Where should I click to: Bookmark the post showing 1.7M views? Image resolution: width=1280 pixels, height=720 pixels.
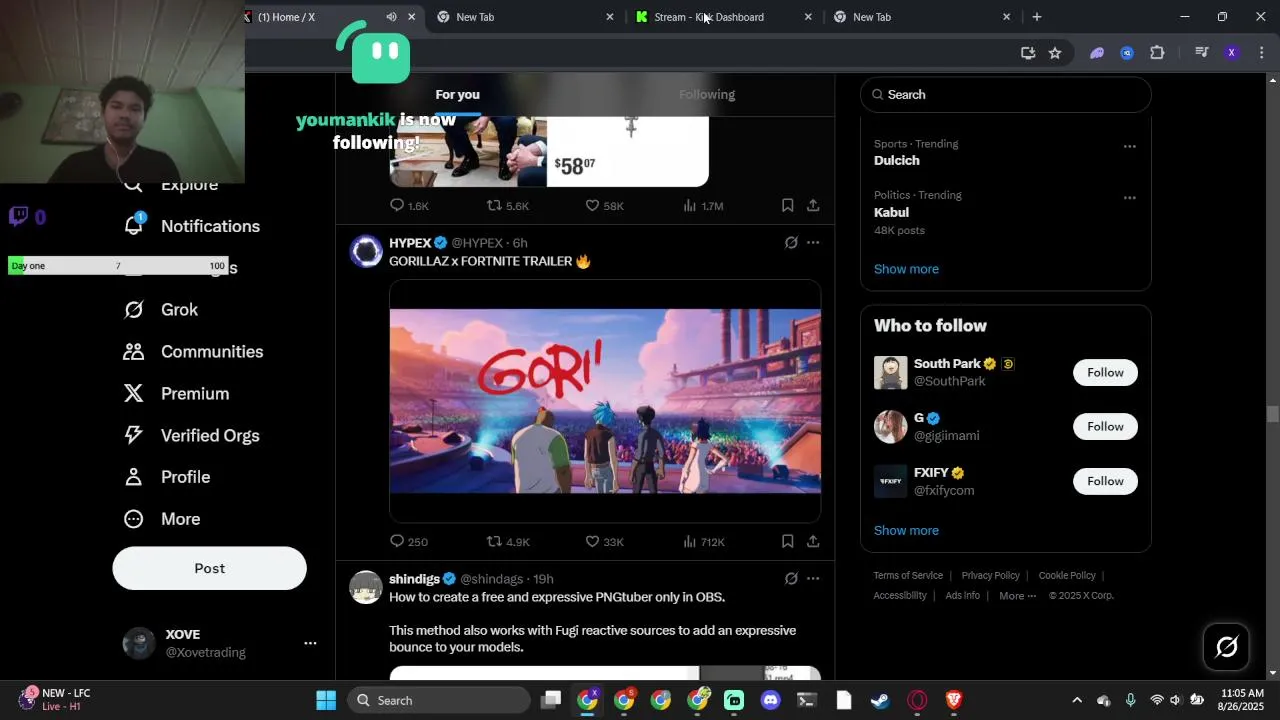click(788, 205)
